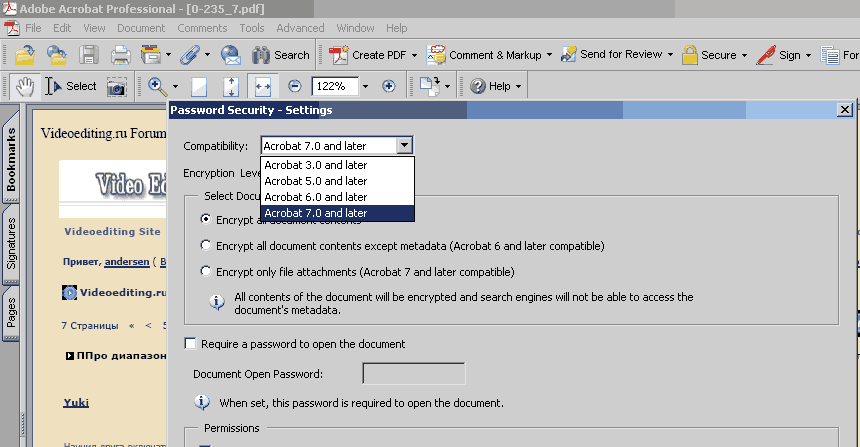Click the andersen link in document

127,262
